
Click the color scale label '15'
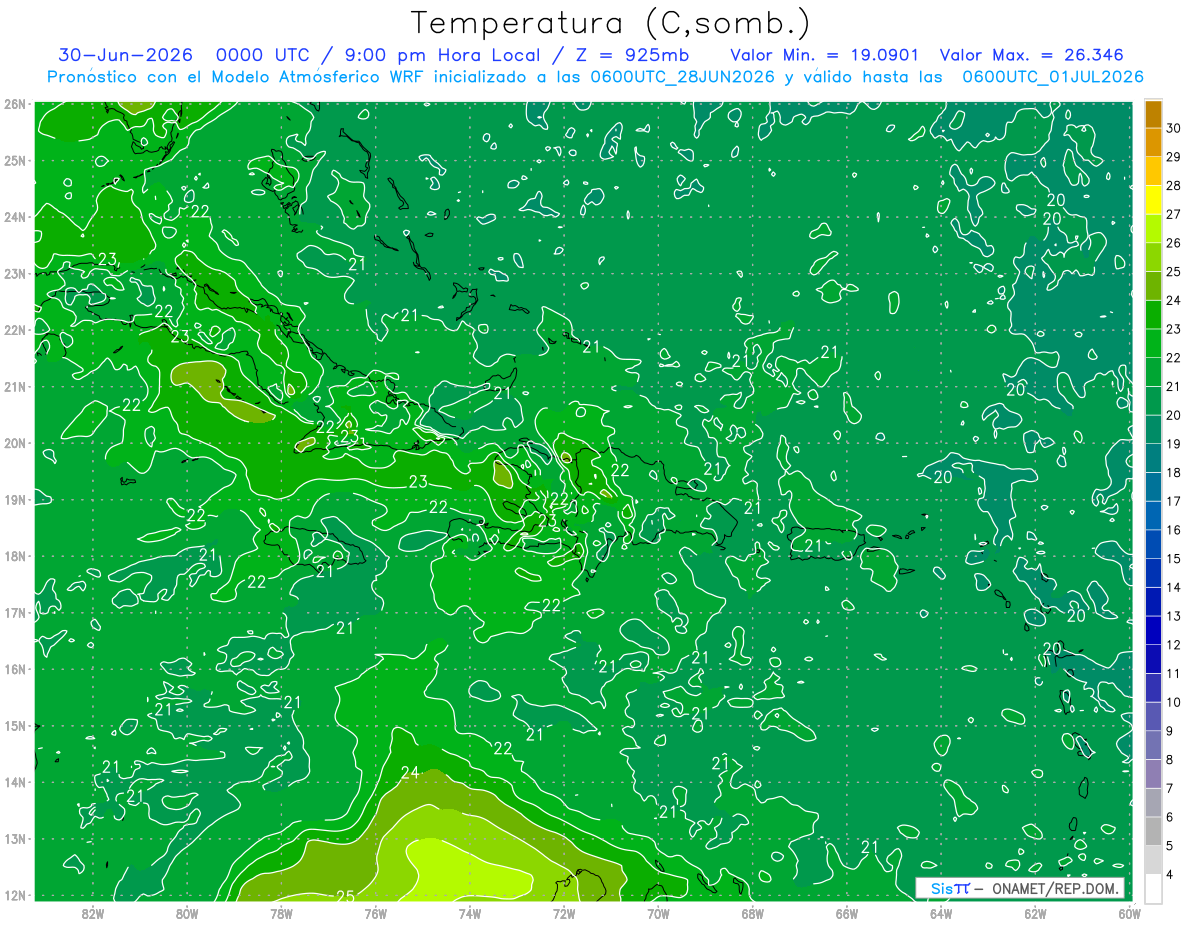coord(1174,558)
